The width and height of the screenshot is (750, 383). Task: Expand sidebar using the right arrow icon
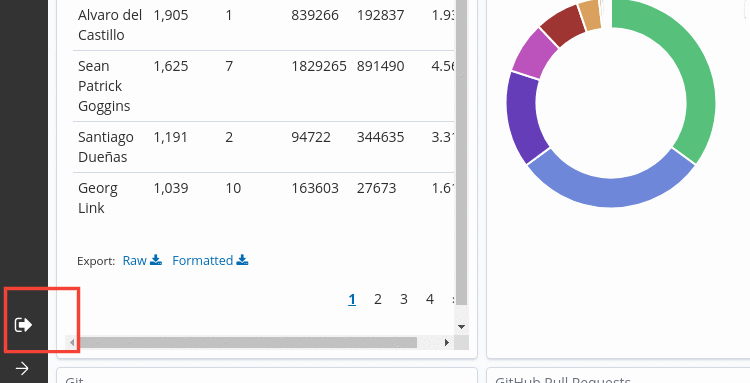tap(22, 368)
